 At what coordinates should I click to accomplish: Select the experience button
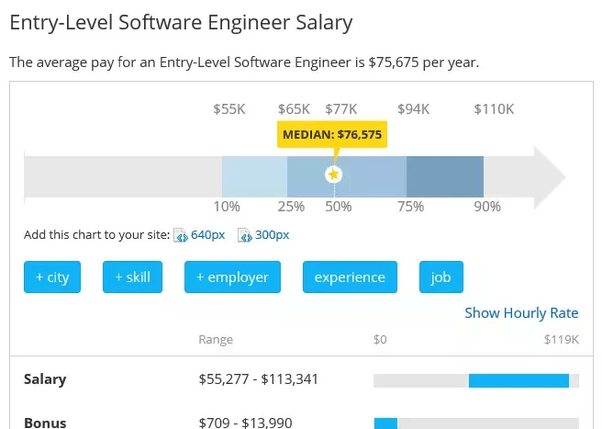coord(350,277)
